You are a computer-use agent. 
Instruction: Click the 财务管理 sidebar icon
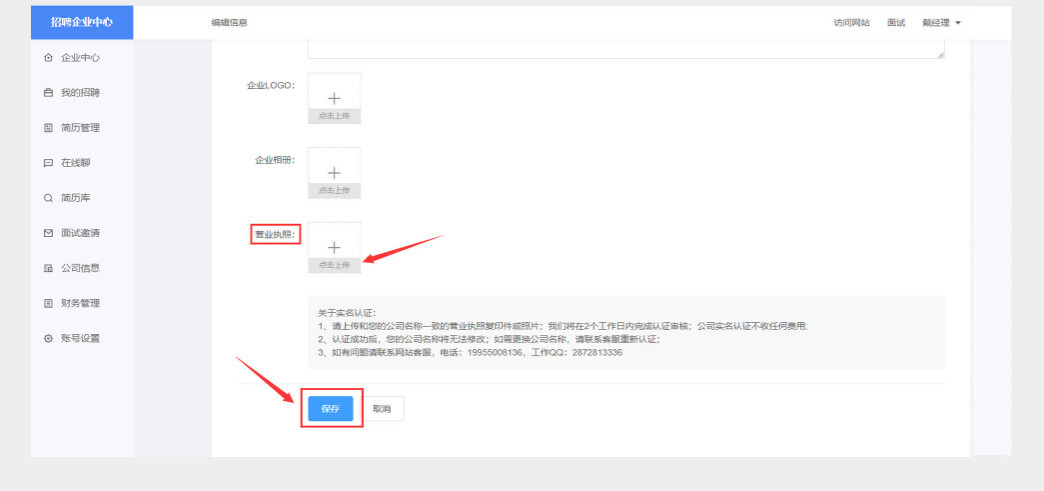coord(48,303)
